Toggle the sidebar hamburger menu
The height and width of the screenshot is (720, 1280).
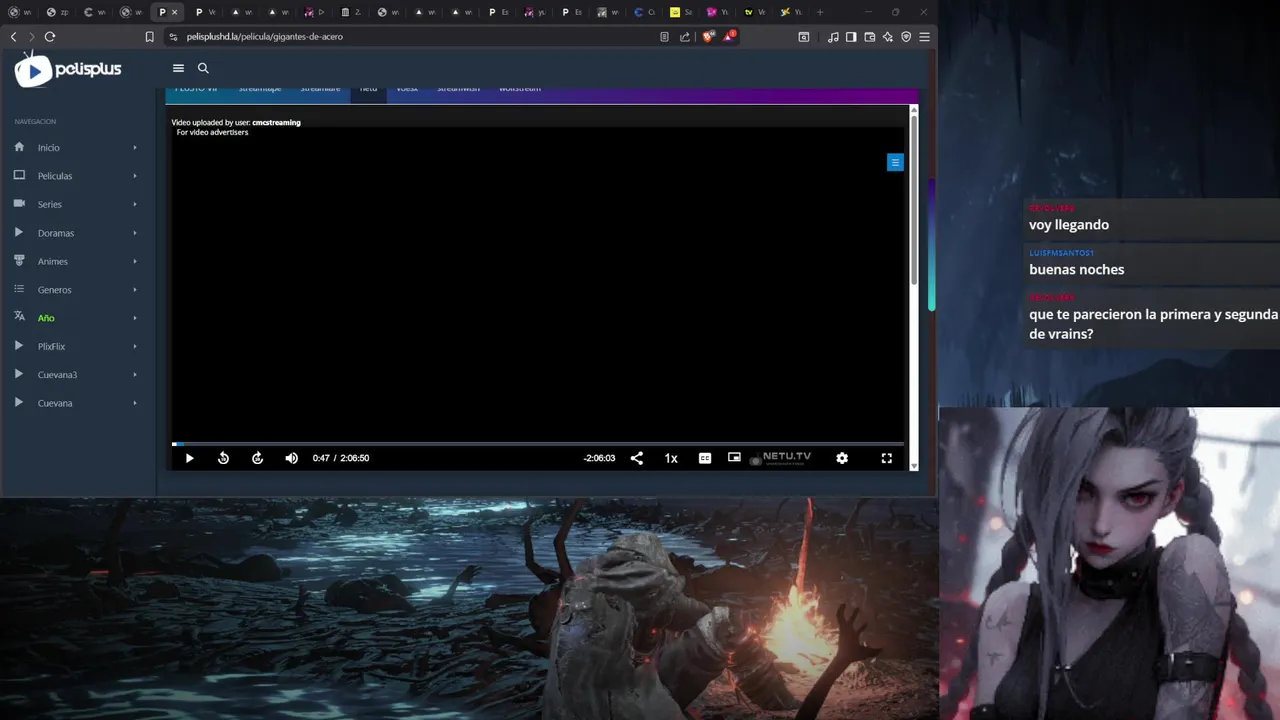pyautogui.click(x=178, y=68)
